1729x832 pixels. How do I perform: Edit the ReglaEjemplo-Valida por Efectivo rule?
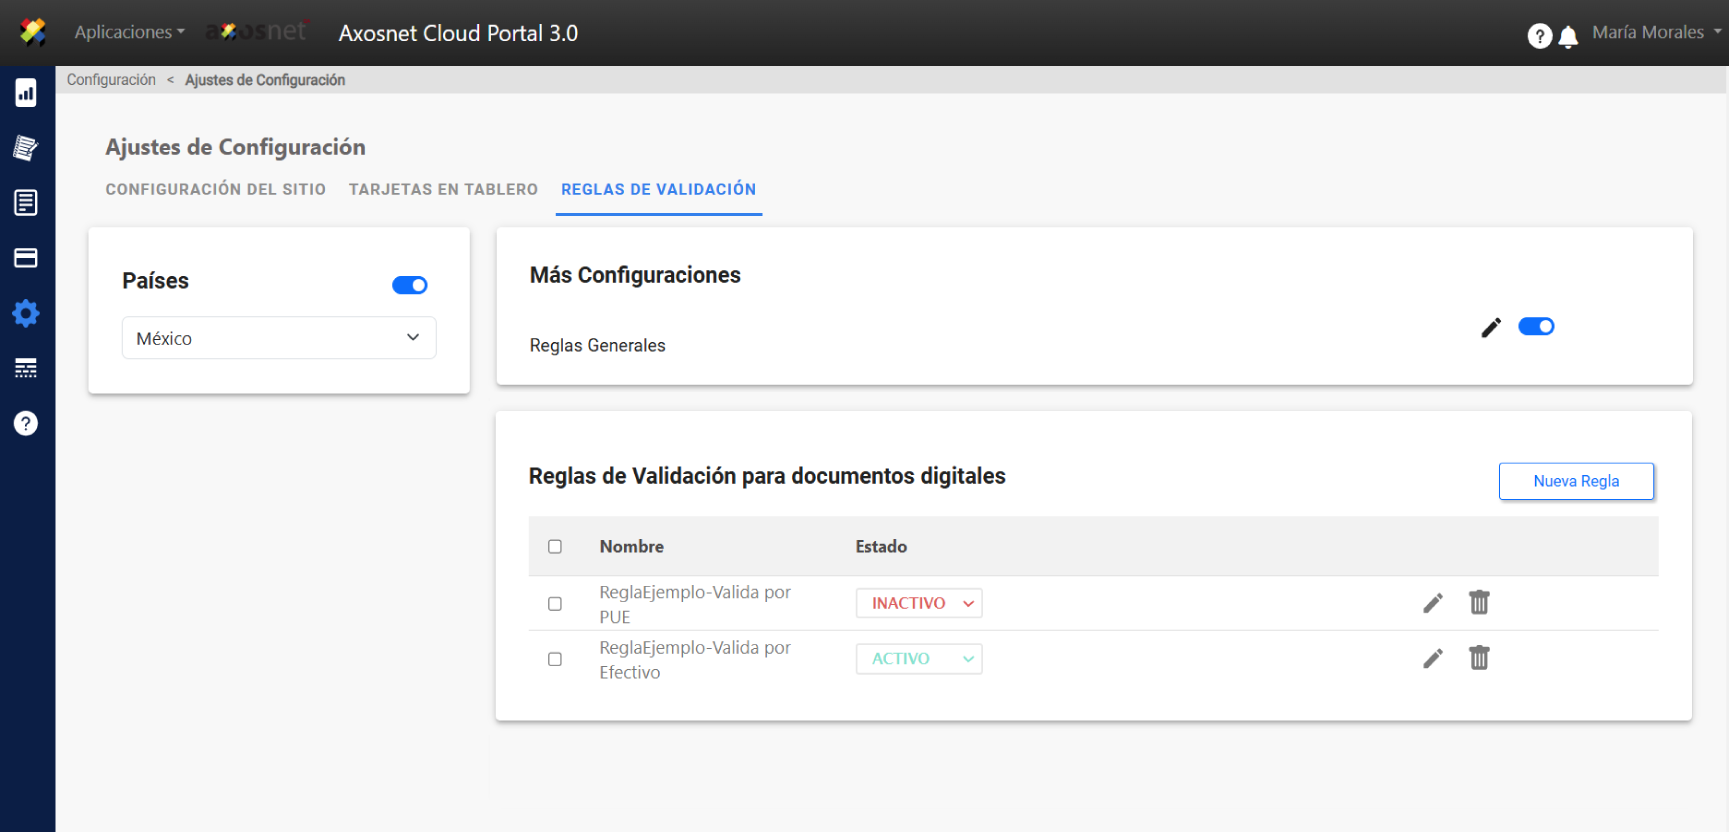pos(1433,658)
